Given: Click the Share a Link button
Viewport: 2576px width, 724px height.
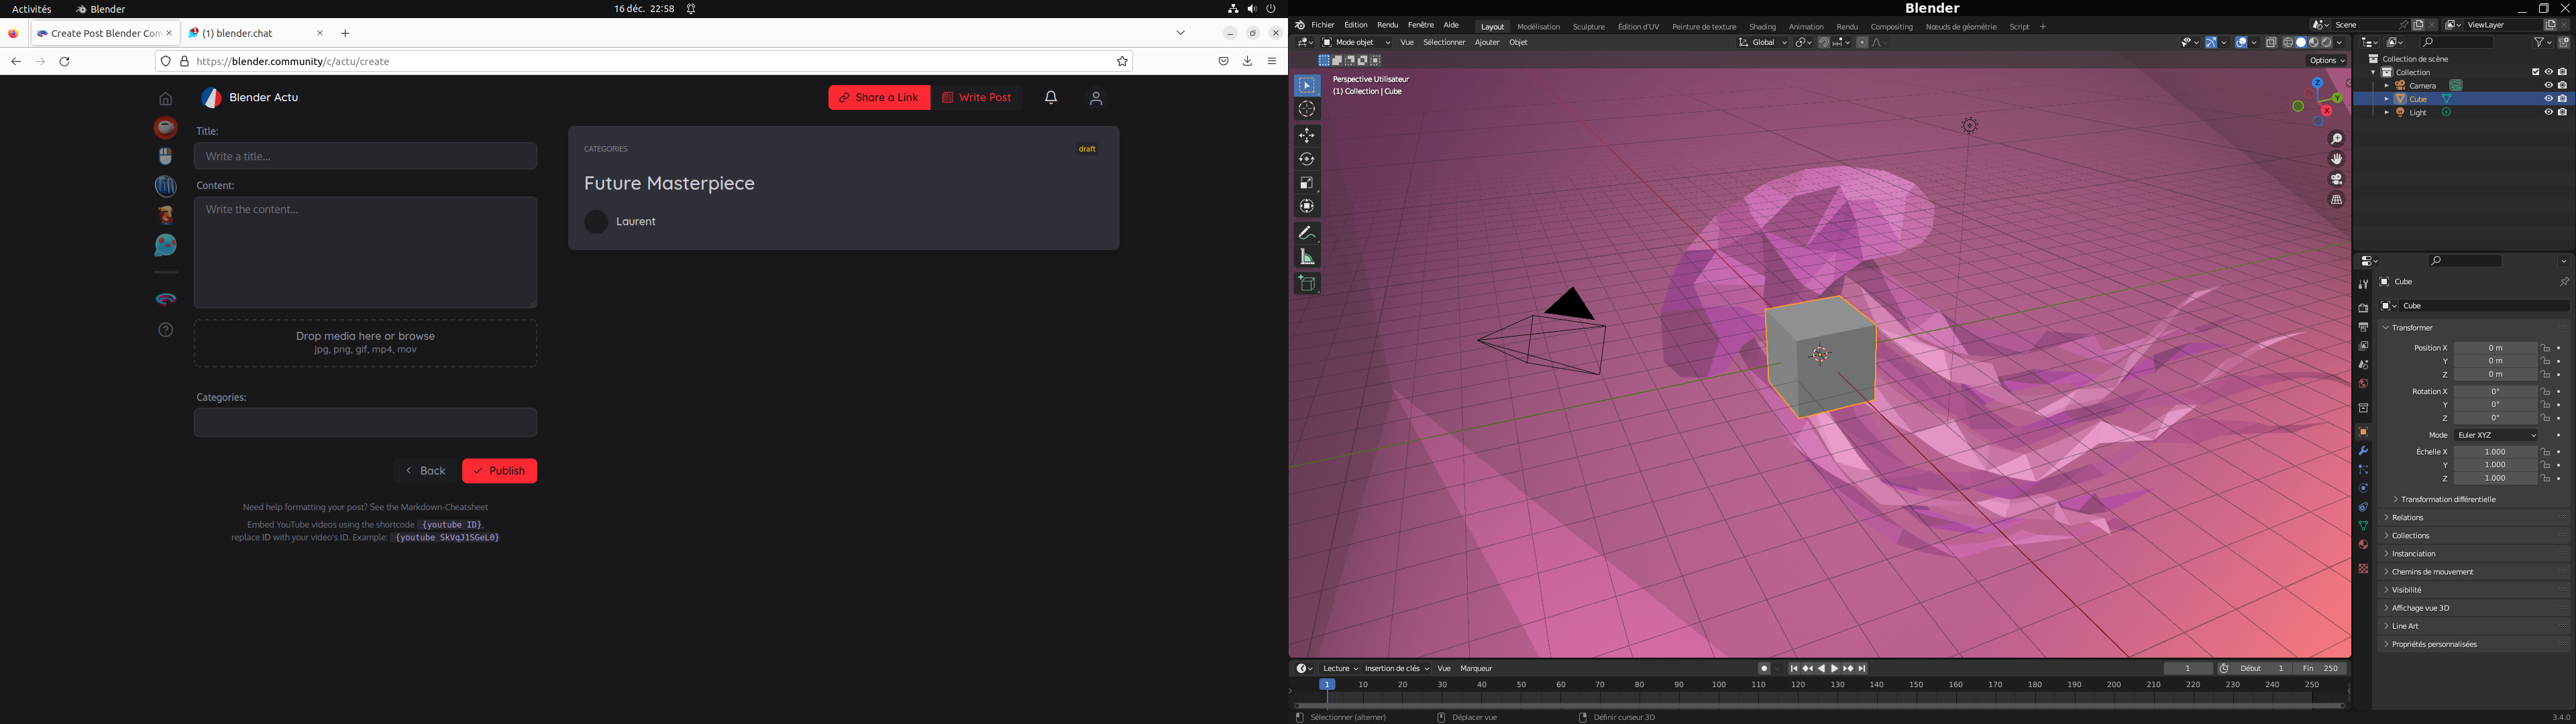Looking at the screenshot, I should coord(879,98).
